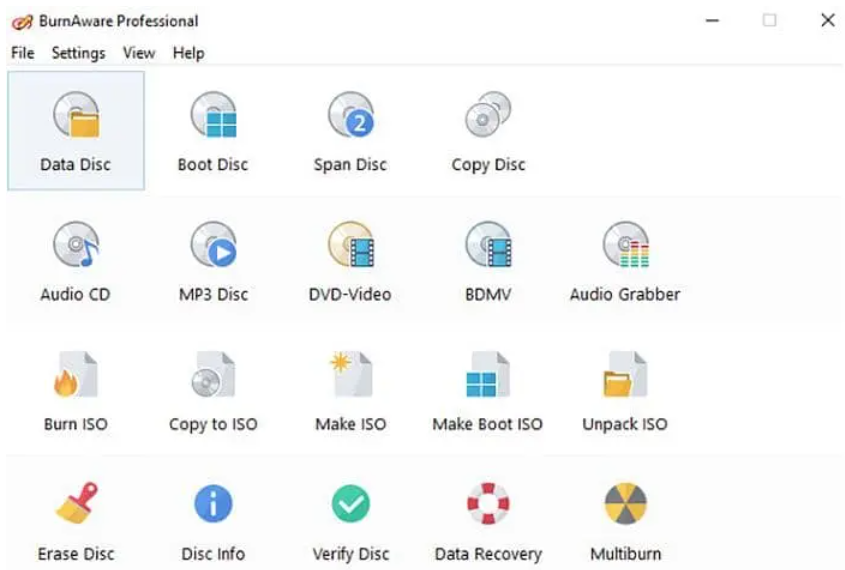Click the BurnAware logo in title bar
845x570 pixels.
[22, 22]
